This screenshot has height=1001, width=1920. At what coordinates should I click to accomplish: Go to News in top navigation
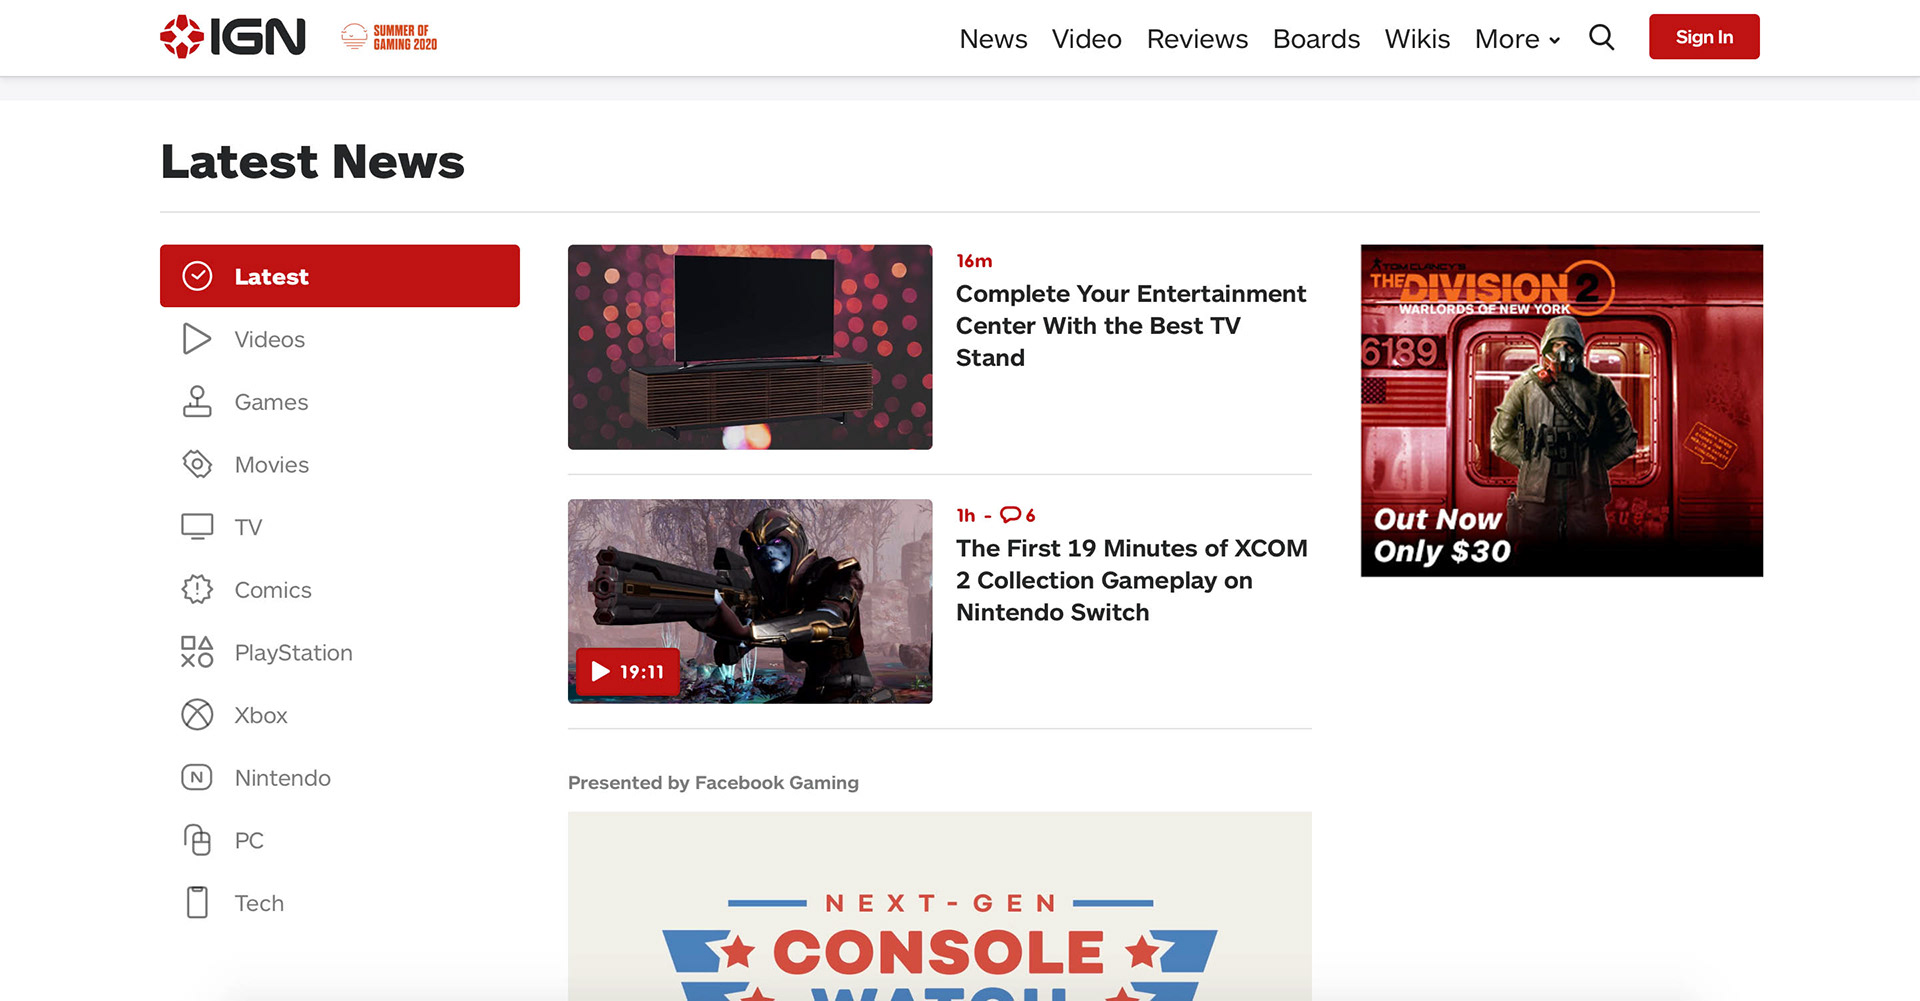point(993,39)
